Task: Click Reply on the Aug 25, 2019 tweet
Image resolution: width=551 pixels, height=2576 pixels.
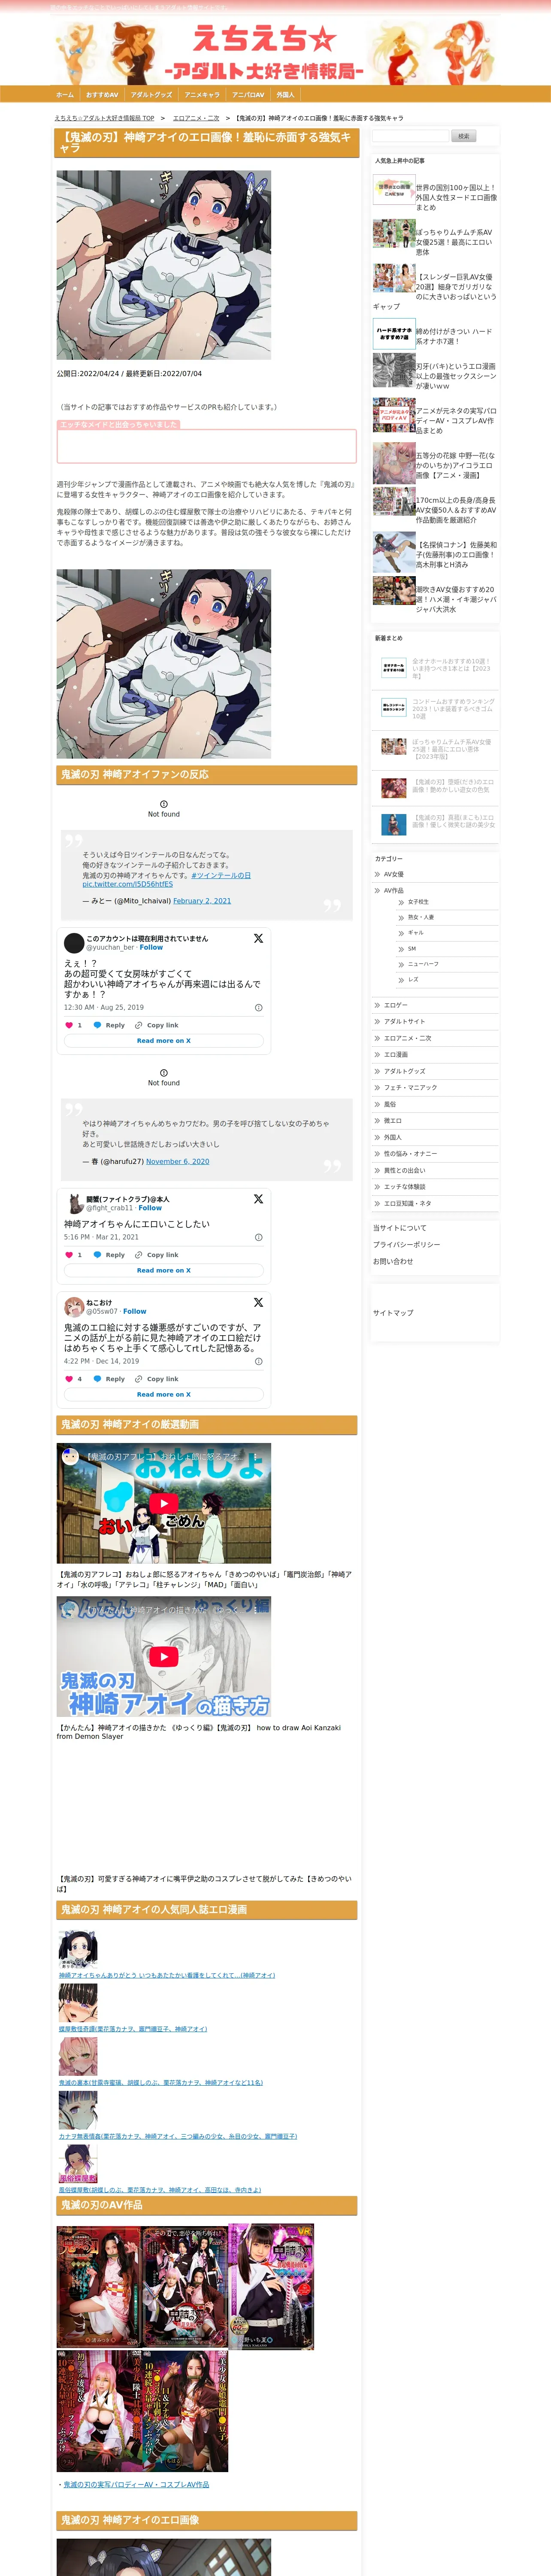Action: point(109,1025)
